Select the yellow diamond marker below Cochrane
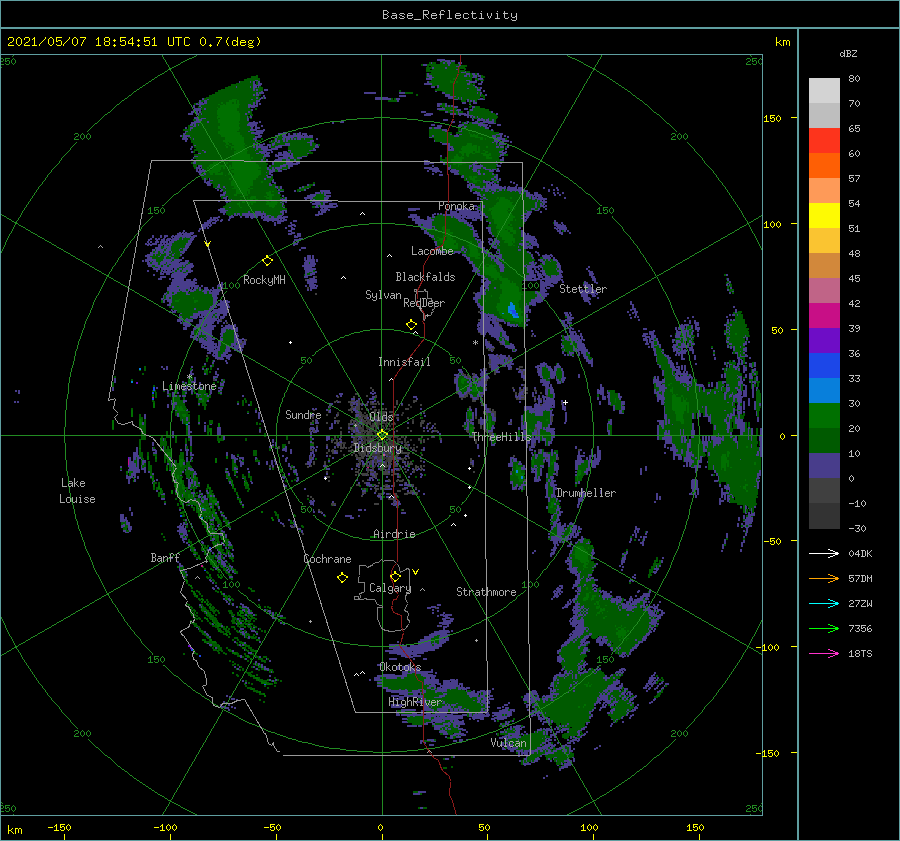 click(x=342, y=578)
